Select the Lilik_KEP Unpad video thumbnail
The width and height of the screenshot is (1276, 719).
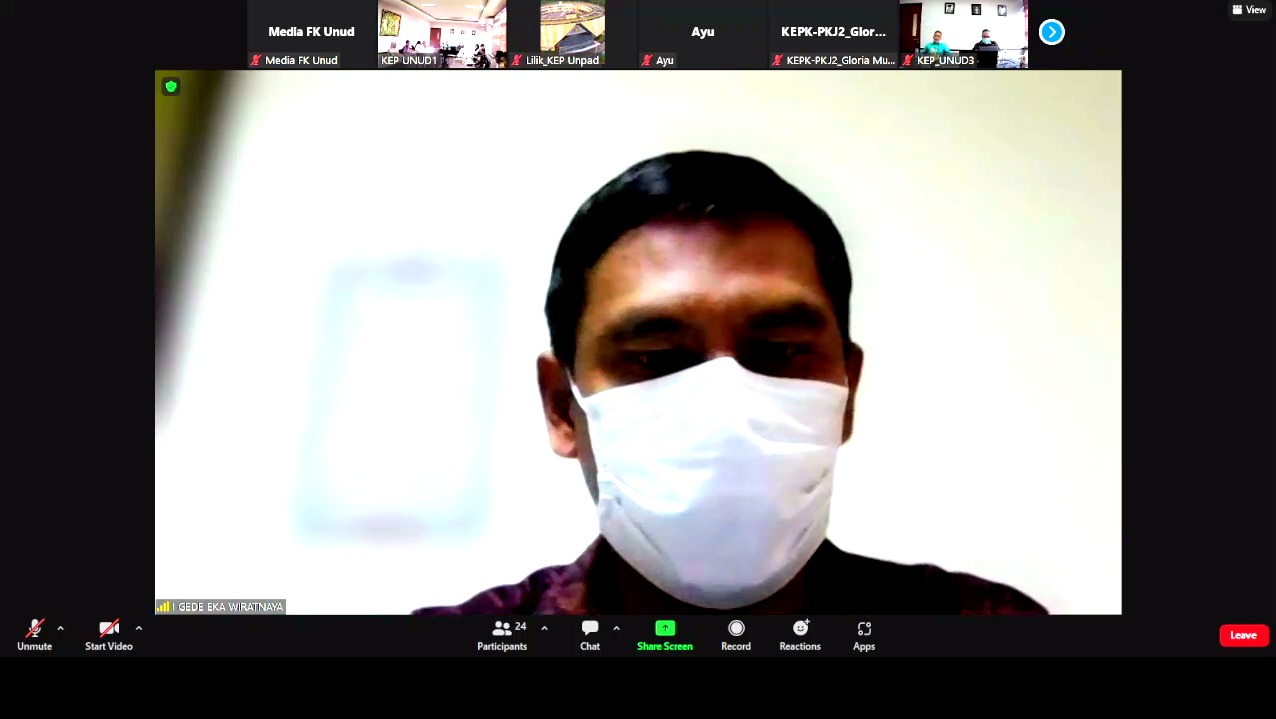click(x=572, y=34)
